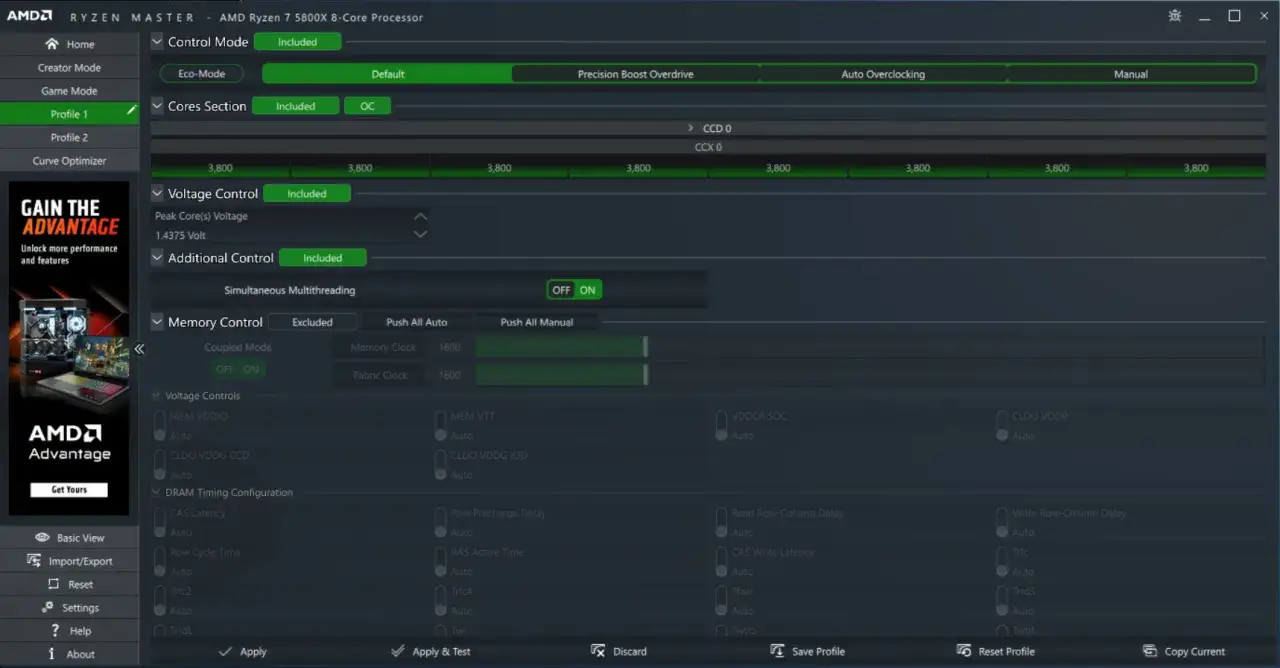Open Curve Optimizer in sidebar
The height and width of the screenshot is (668, 1280).
[70, 160]
